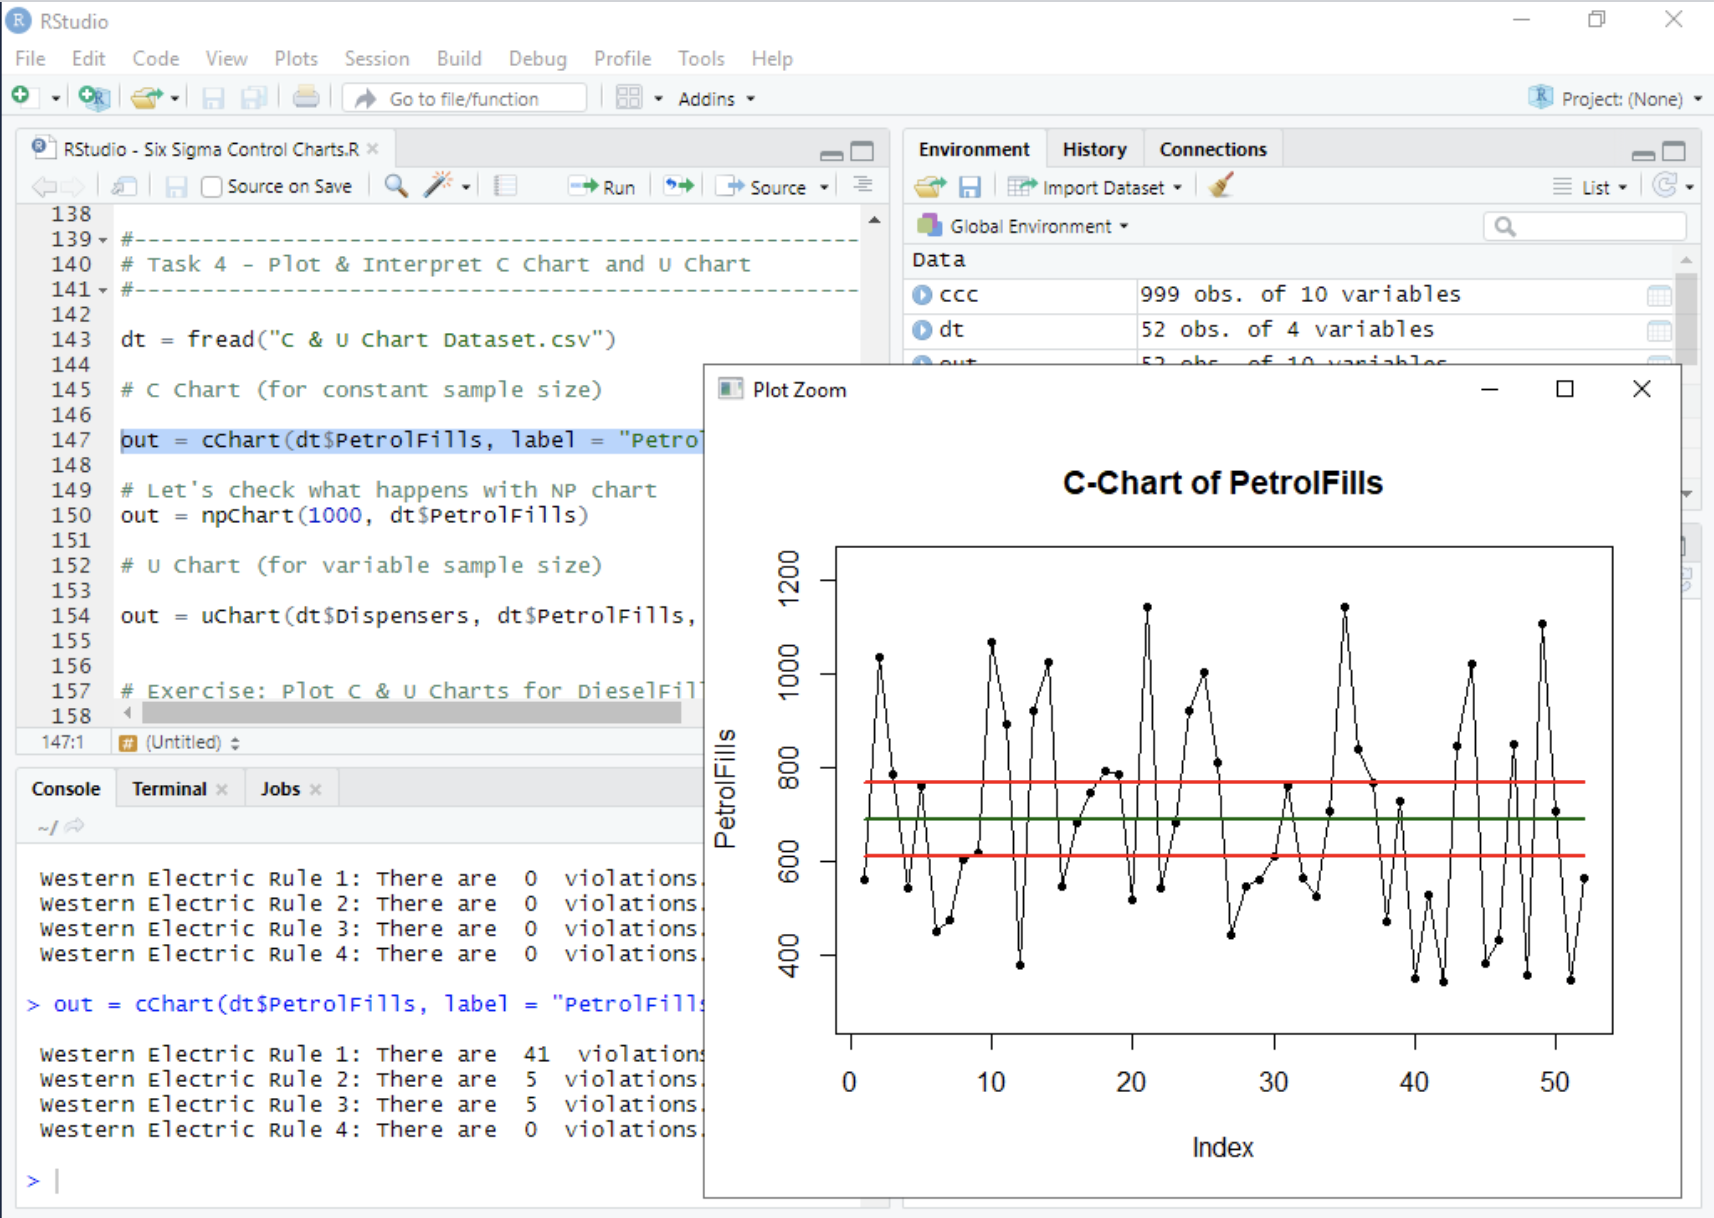Expand the ccc data object details
This screenshot has height=1218, width=1714.
tap(922, 295)
